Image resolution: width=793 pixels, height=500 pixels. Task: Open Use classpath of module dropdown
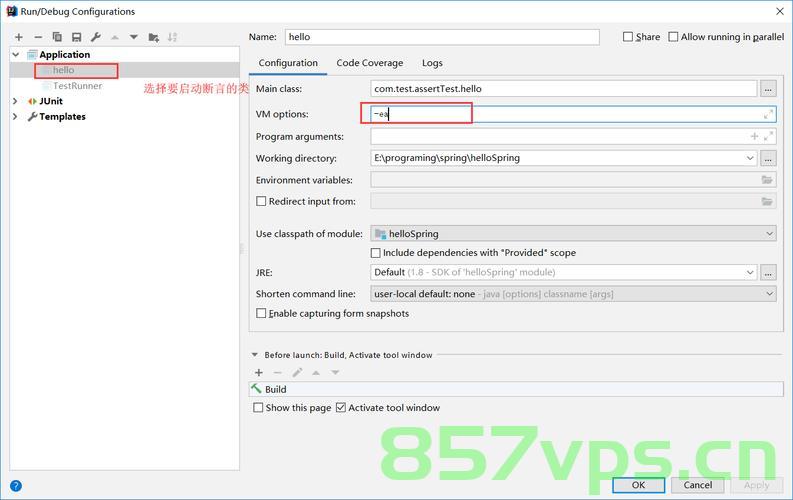click(x=769, y=234)
